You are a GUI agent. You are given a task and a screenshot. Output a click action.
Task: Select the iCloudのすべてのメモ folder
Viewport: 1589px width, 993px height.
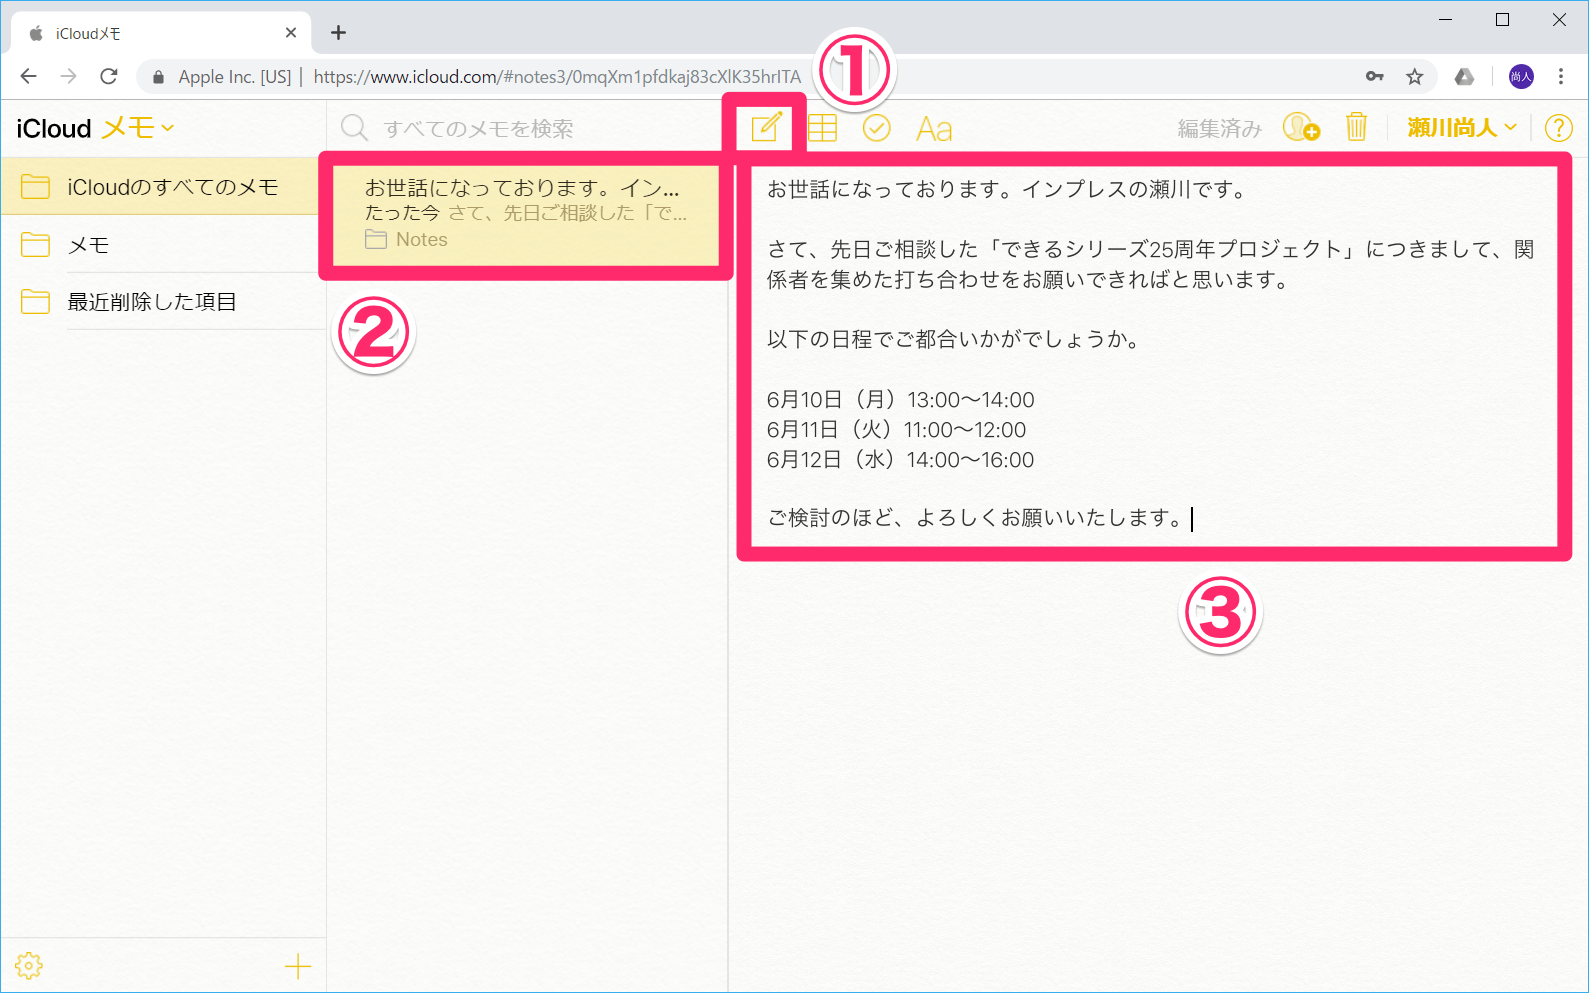163,187
